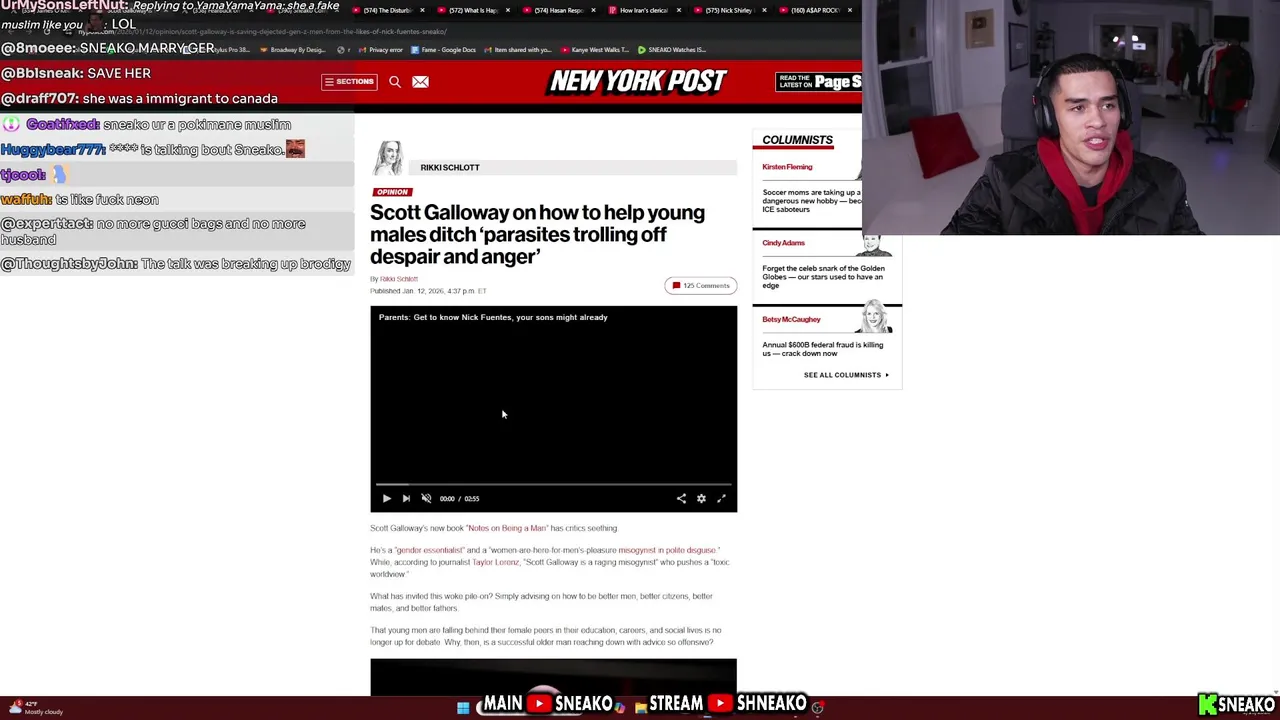The image size is (1280, 720).
Task: Switch to How Iran's clerical tab
Action: pos(643,10)
